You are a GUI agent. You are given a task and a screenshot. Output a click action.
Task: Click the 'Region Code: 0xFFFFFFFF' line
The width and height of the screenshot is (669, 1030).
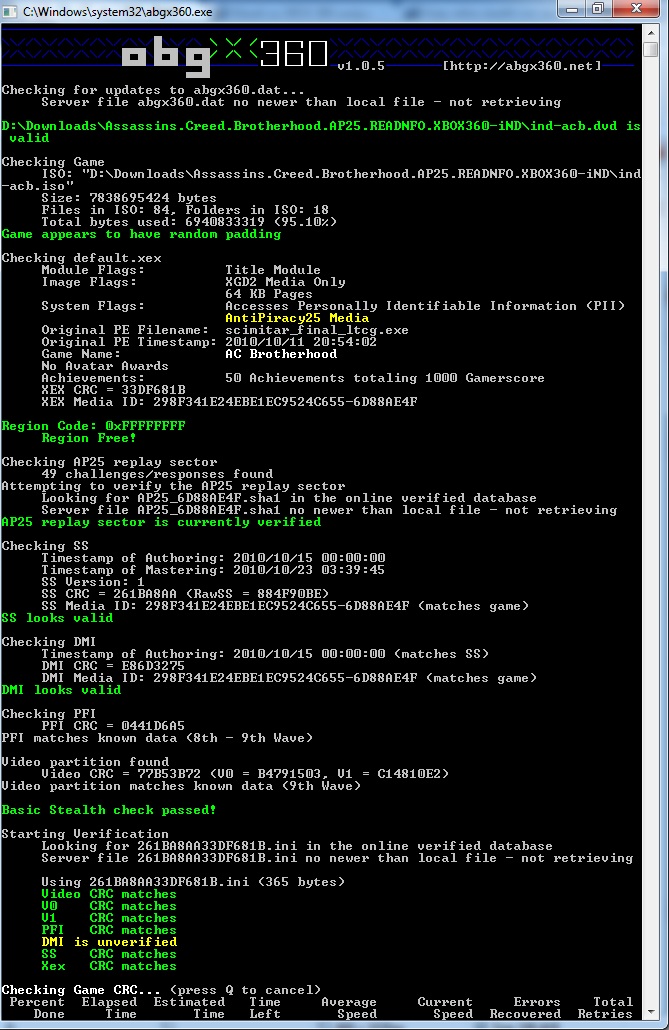pos(93,426)
